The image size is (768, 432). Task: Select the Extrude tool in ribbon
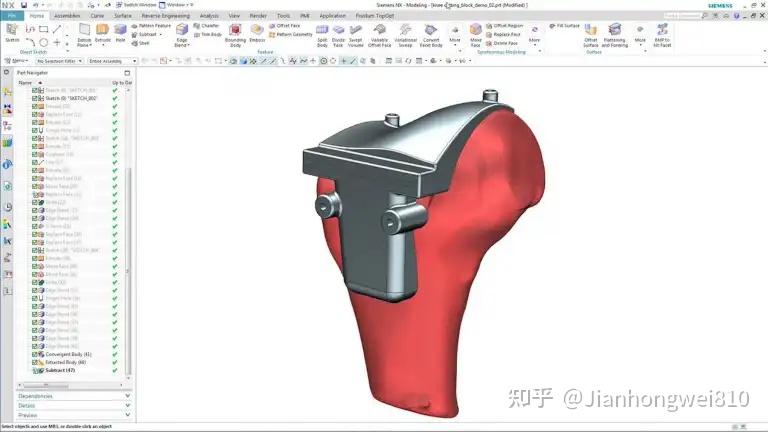coord(102,34)
